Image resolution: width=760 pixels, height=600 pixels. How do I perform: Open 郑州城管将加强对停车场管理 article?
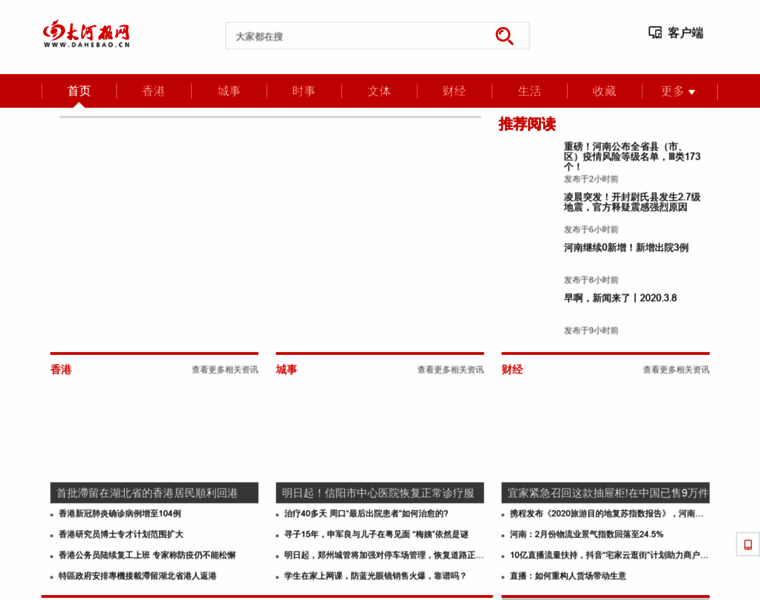[384, 555]
